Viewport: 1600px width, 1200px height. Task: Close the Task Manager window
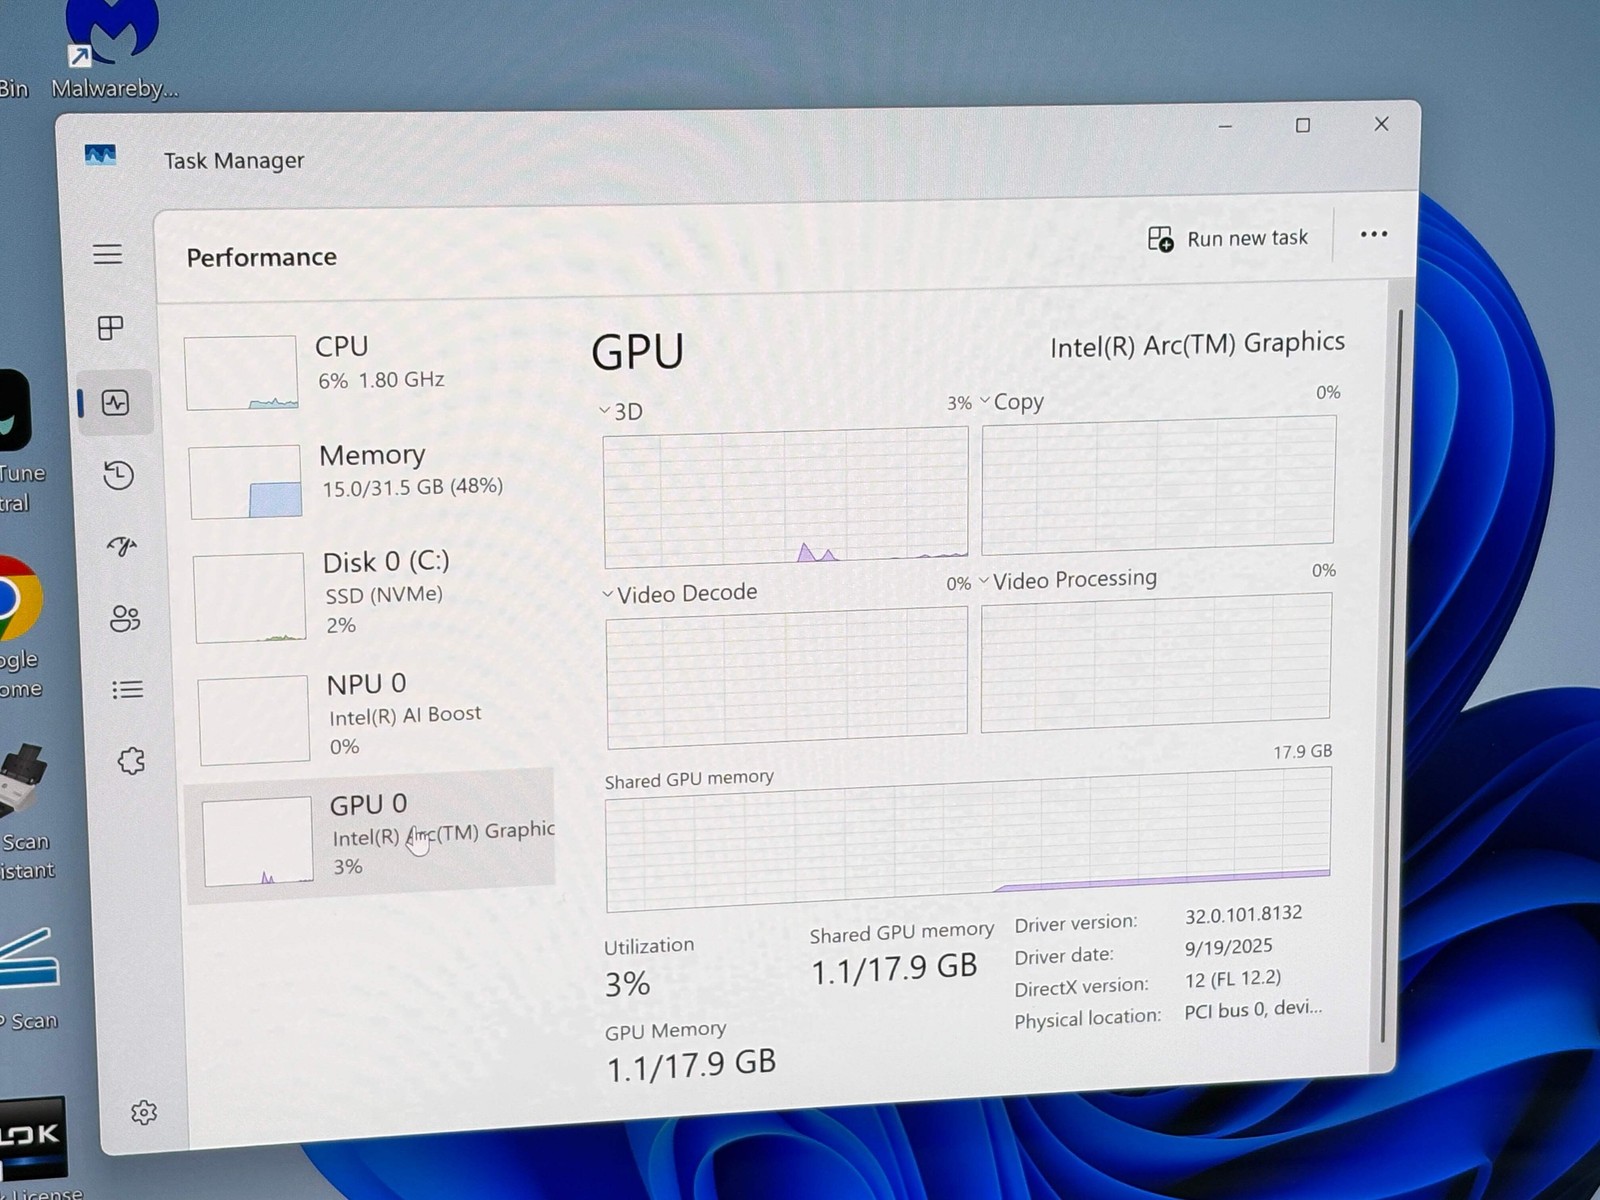1381,123
